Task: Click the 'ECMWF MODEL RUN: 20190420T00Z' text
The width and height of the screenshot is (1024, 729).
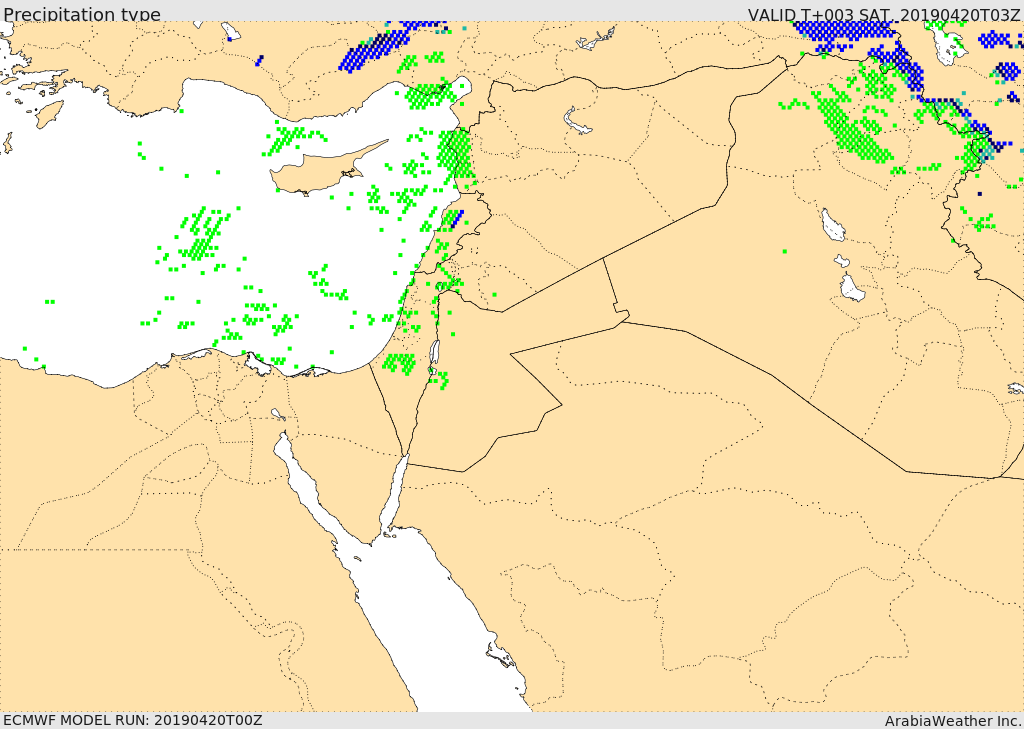Action: [133, 720]
